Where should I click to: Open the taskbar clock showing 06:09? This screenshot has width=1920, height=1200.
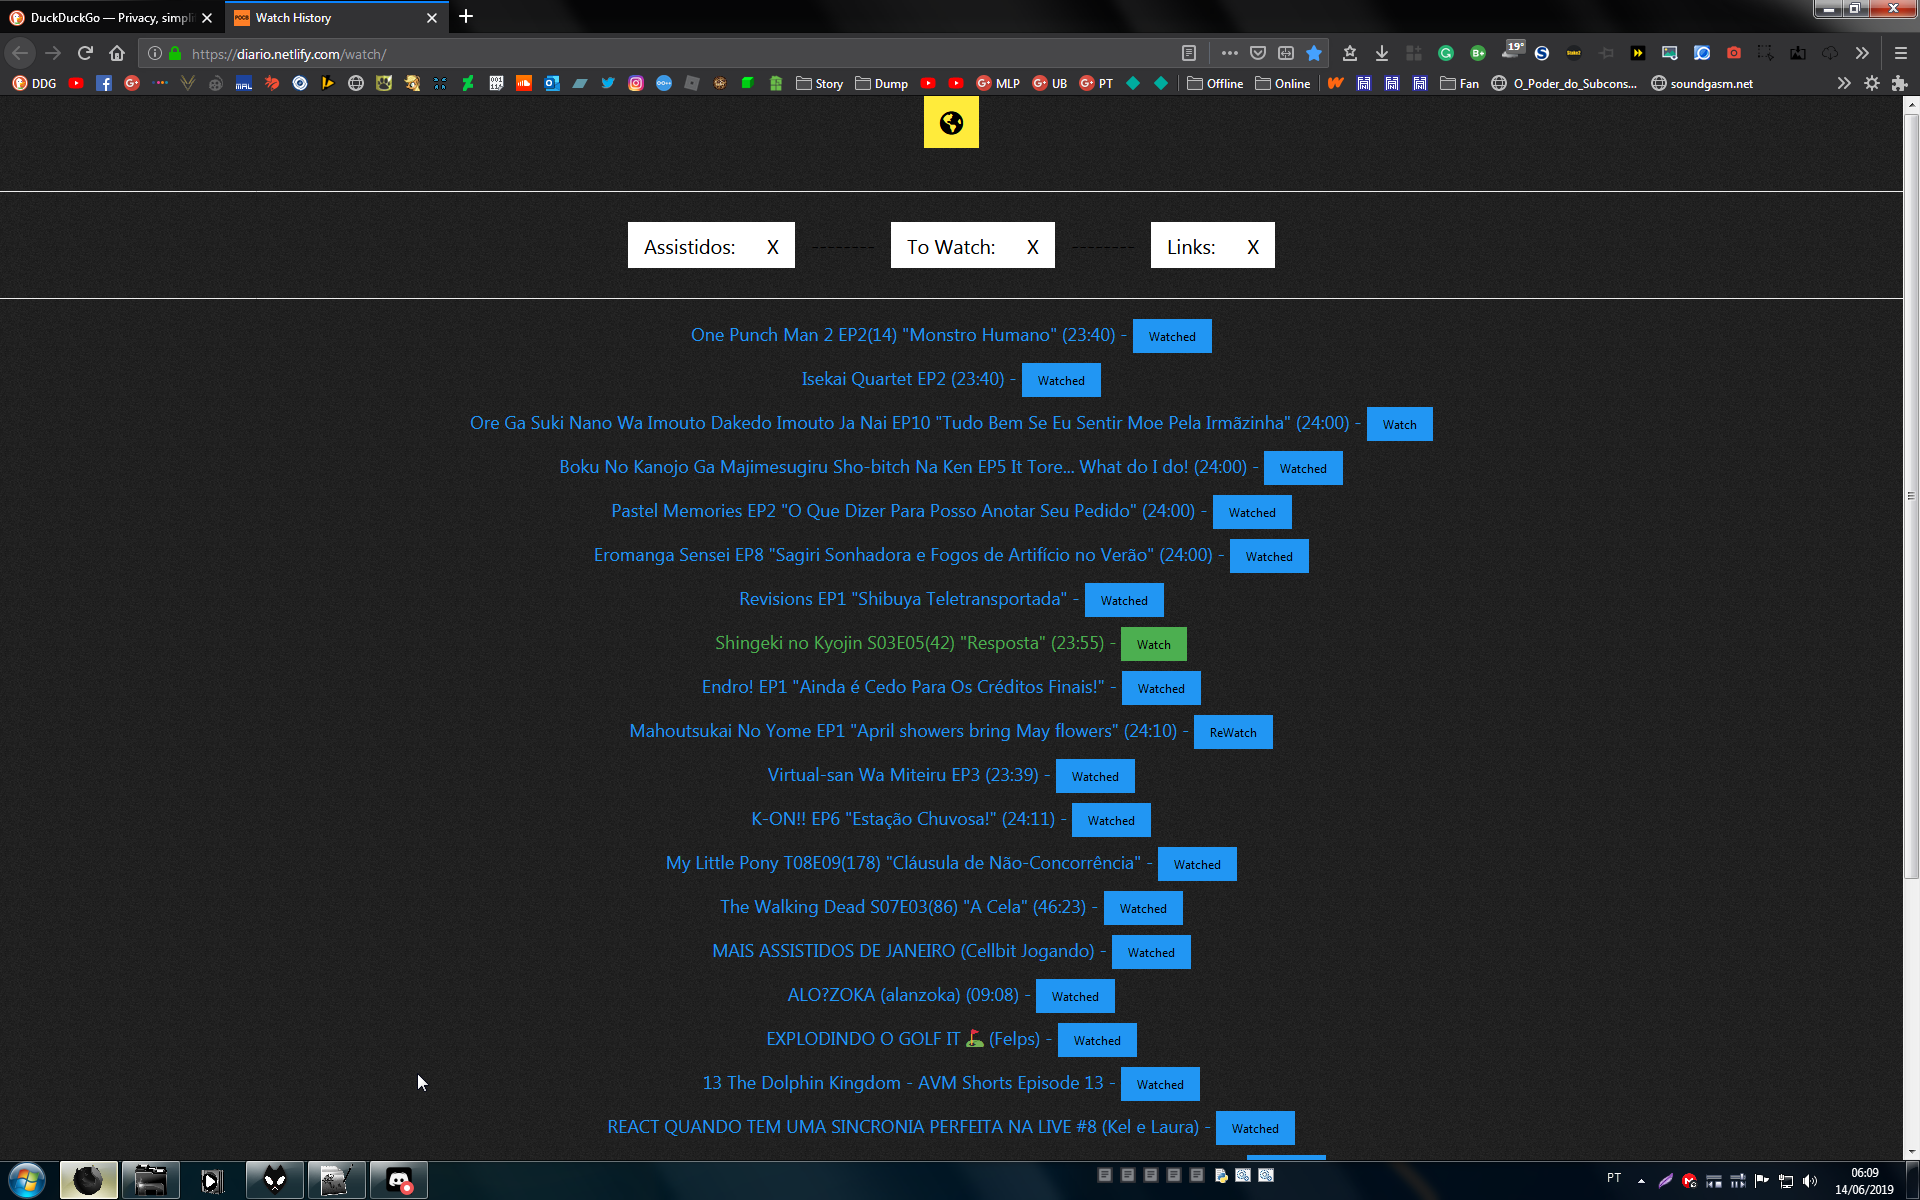tap(1864, 1180)
